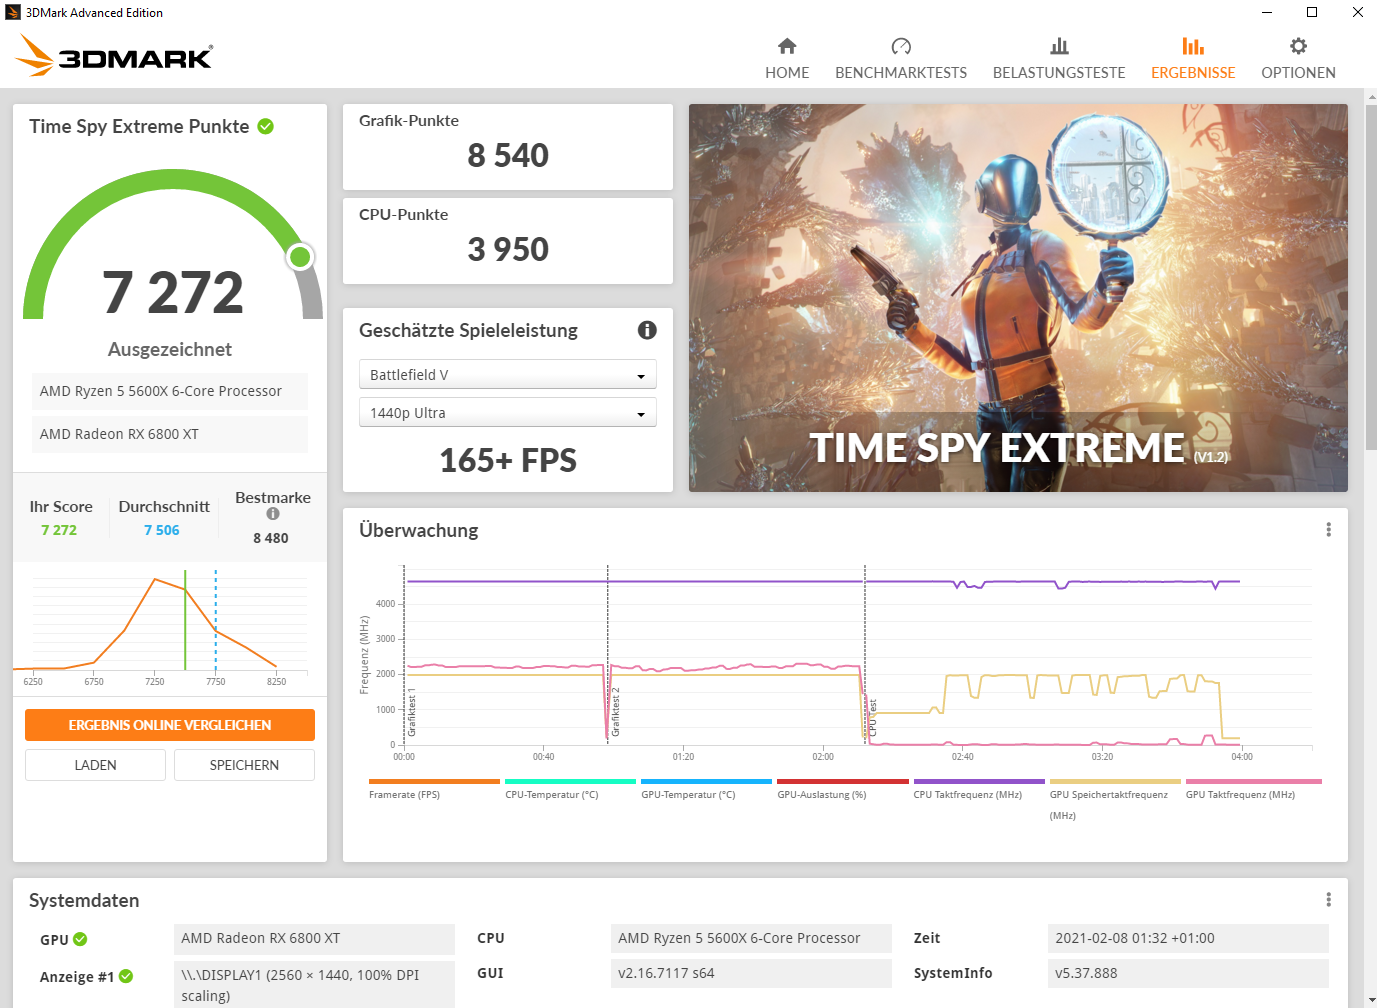The height and width of the screenshot is (1008, 1377).
Task: Open the Battlefield V game dropdown
Action: click(507, 374)
